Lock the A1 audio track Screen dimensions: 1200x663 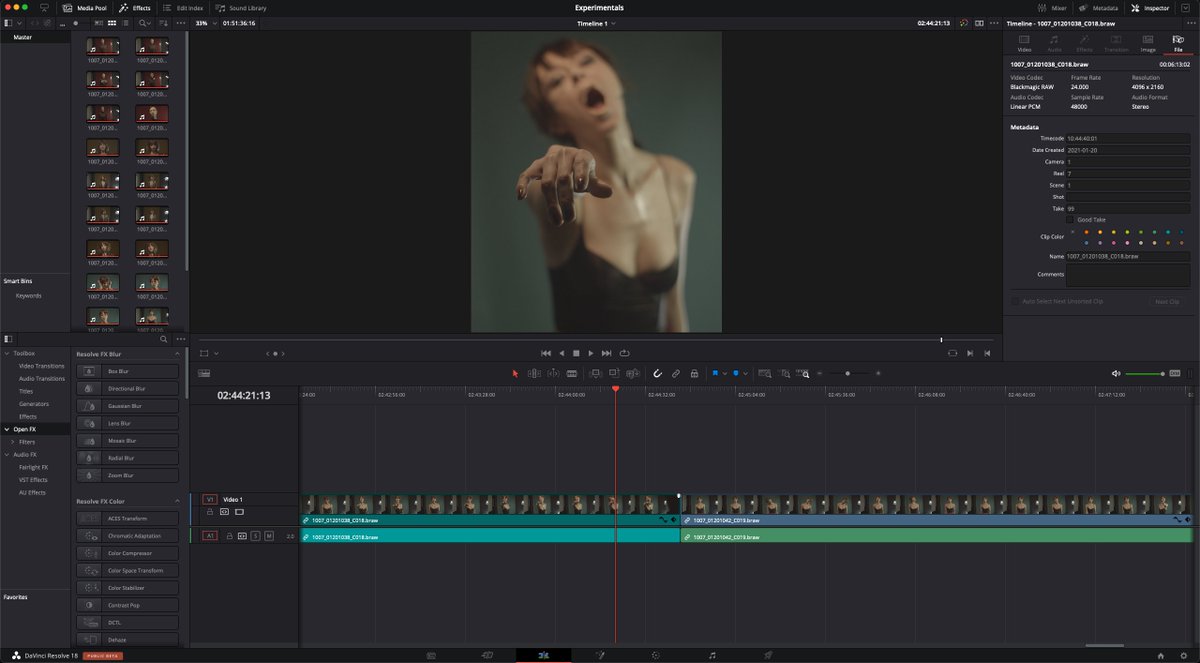[x=229, y=536]
